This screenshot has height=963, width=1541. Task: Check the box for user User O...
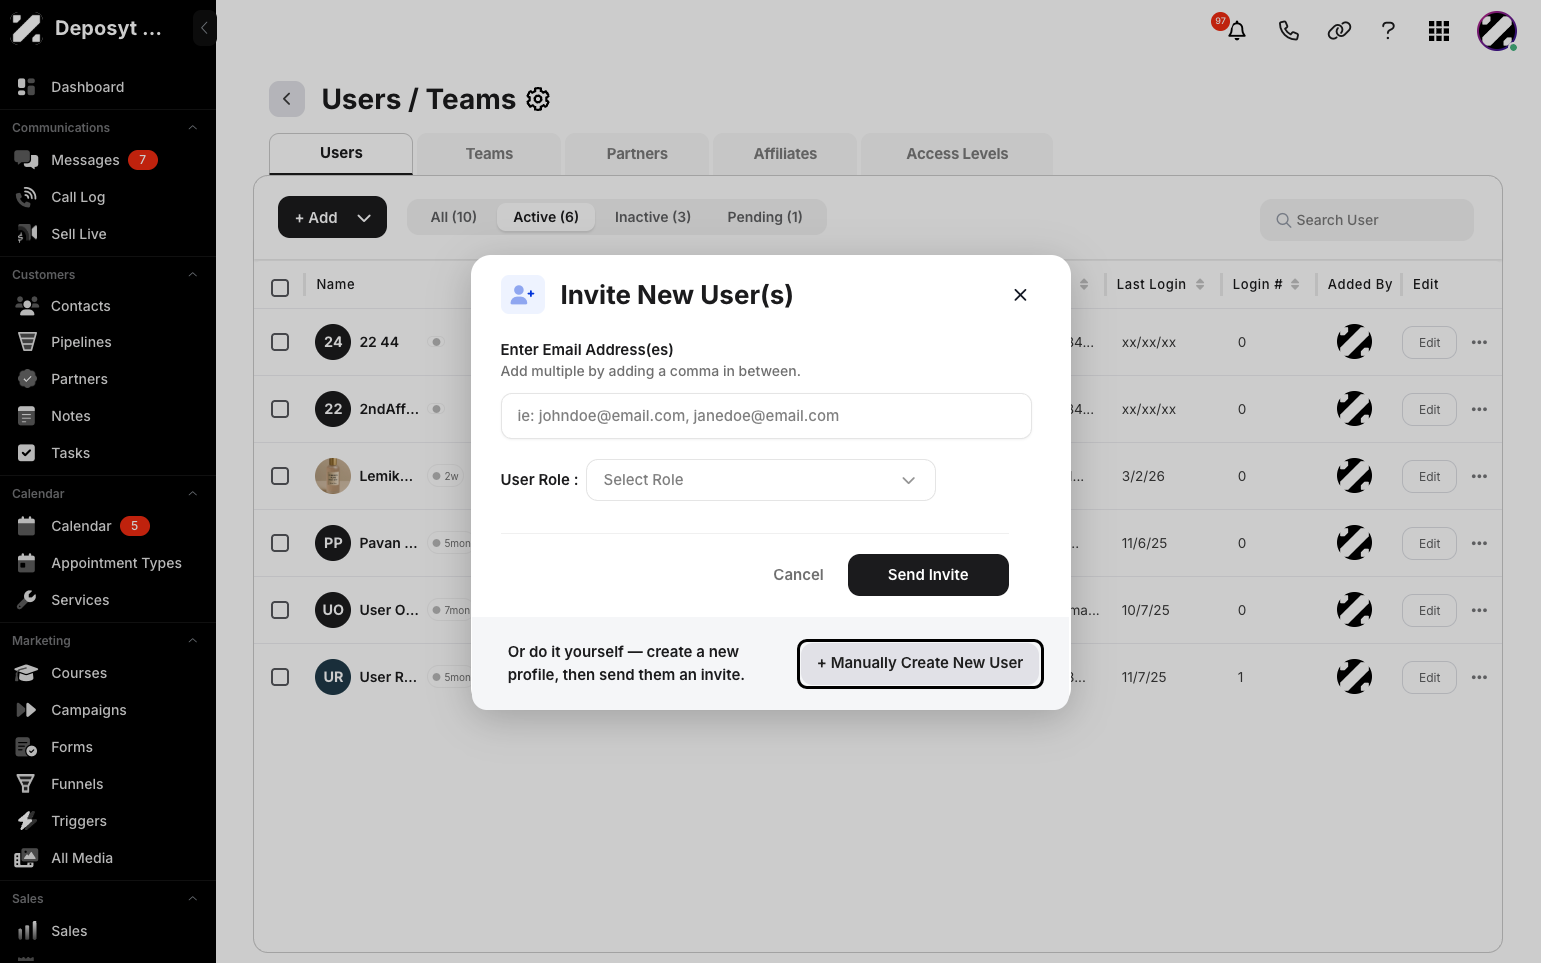pyautogui.click(x=280, y=610)
